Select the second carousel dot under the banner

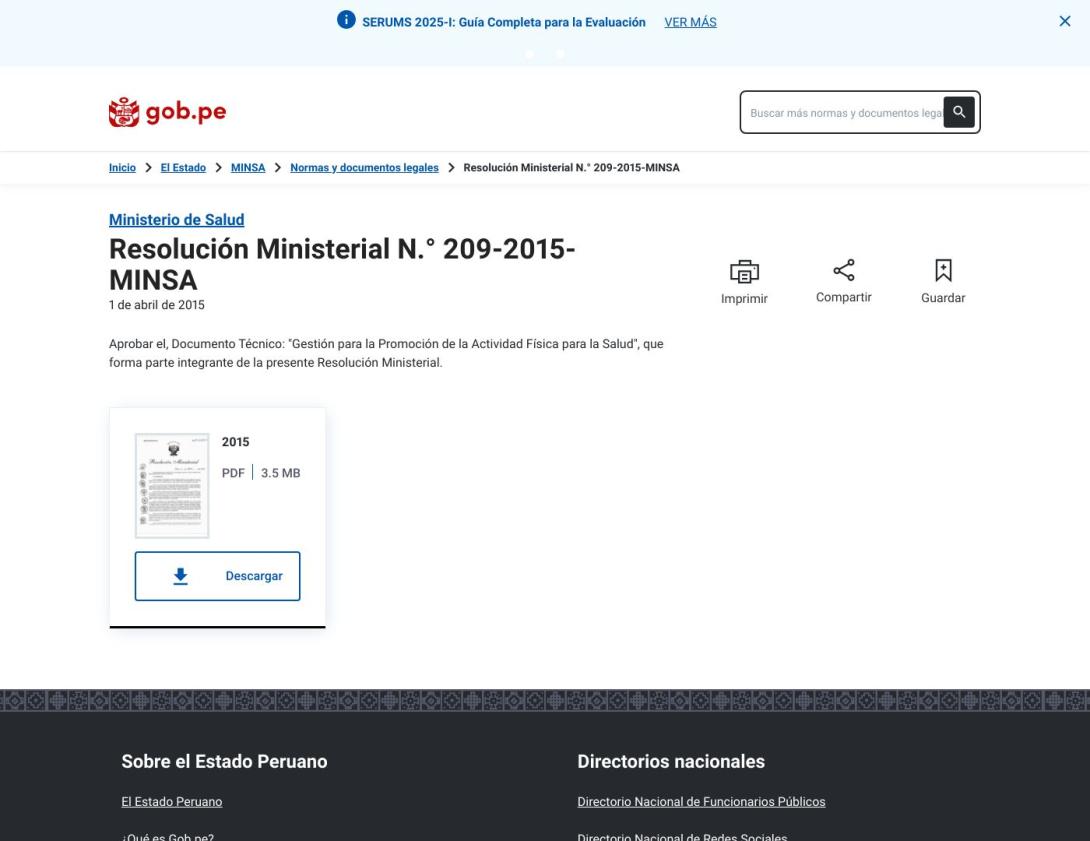pyautogui.click(x=560, y=54)
